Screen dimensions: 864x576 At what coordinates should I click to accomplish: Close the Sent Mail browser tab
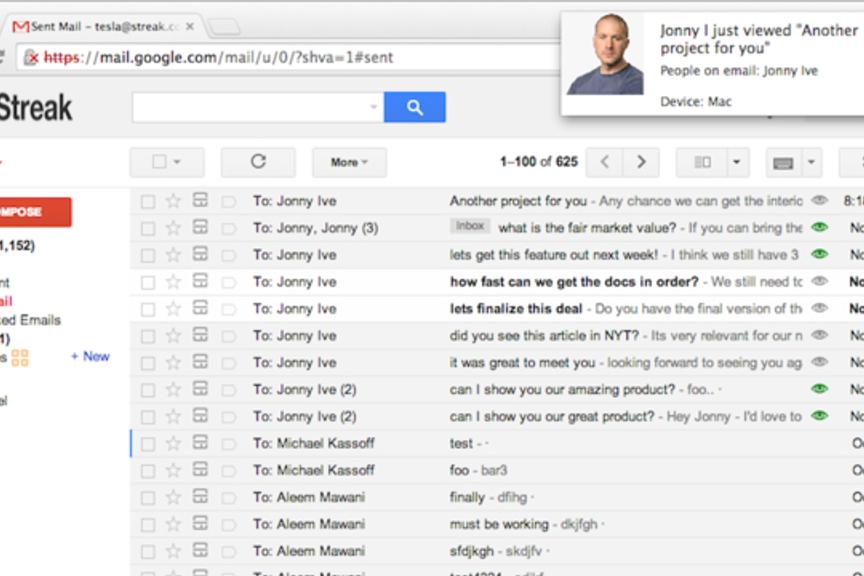(190, 26)
